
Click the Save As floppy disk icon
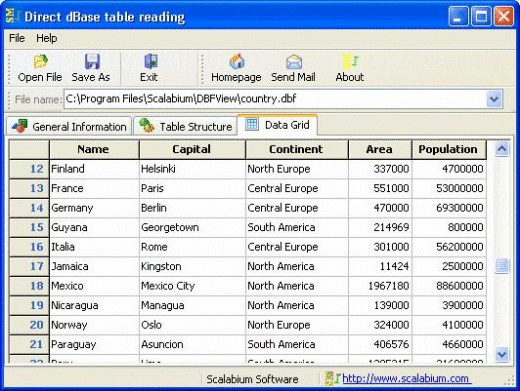(x=92, y=61)
